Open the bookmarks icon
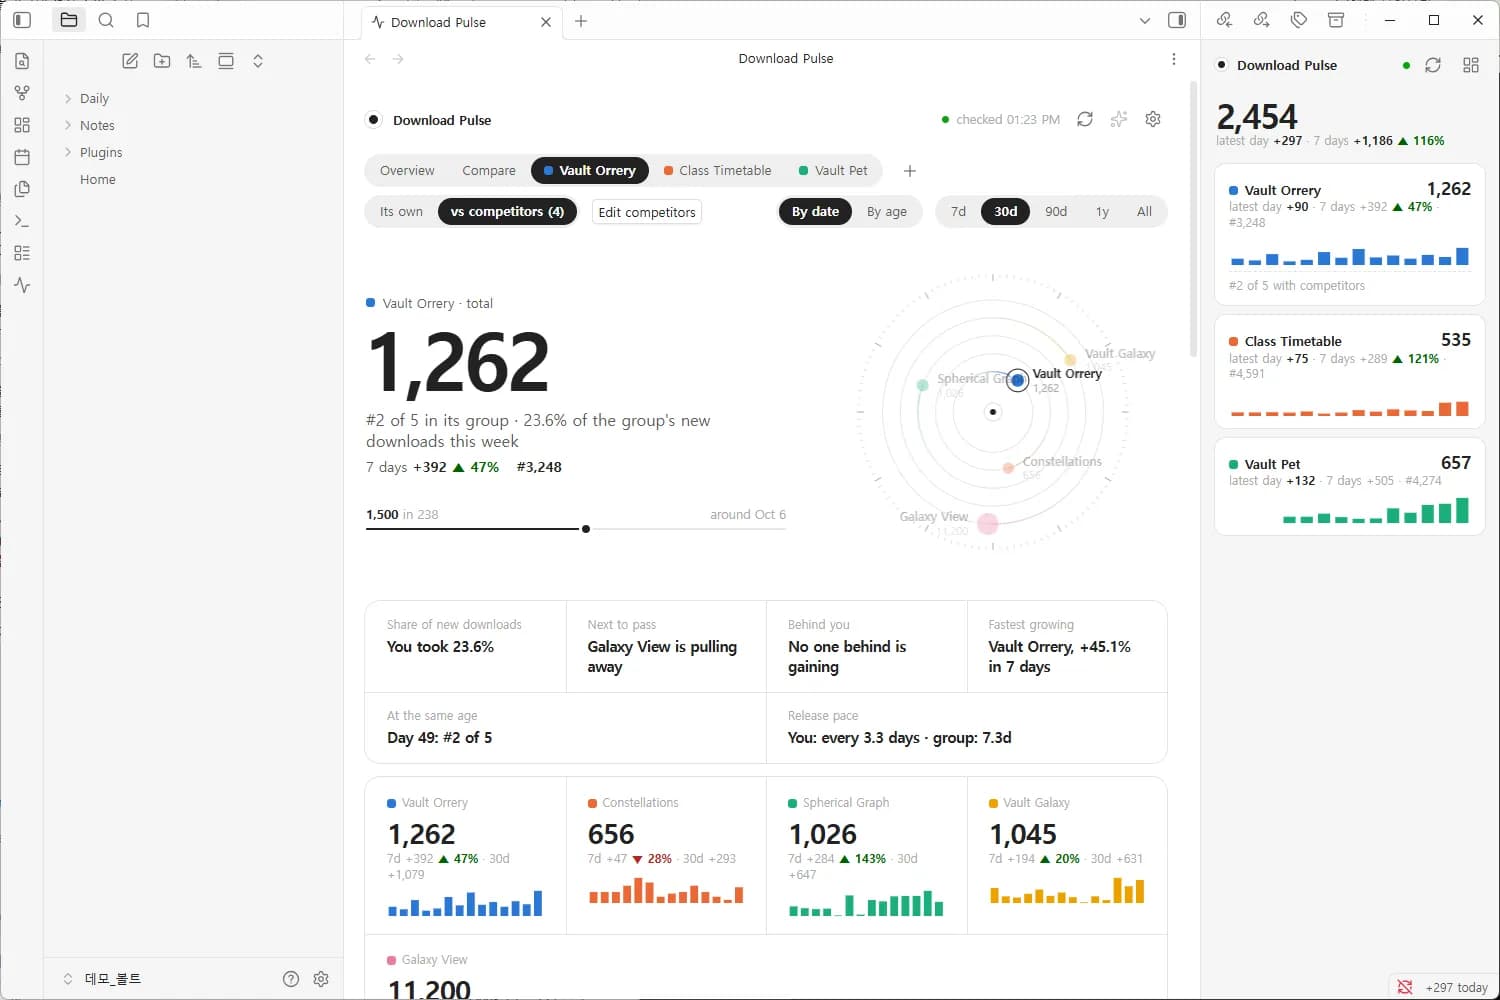 point(143,20)
